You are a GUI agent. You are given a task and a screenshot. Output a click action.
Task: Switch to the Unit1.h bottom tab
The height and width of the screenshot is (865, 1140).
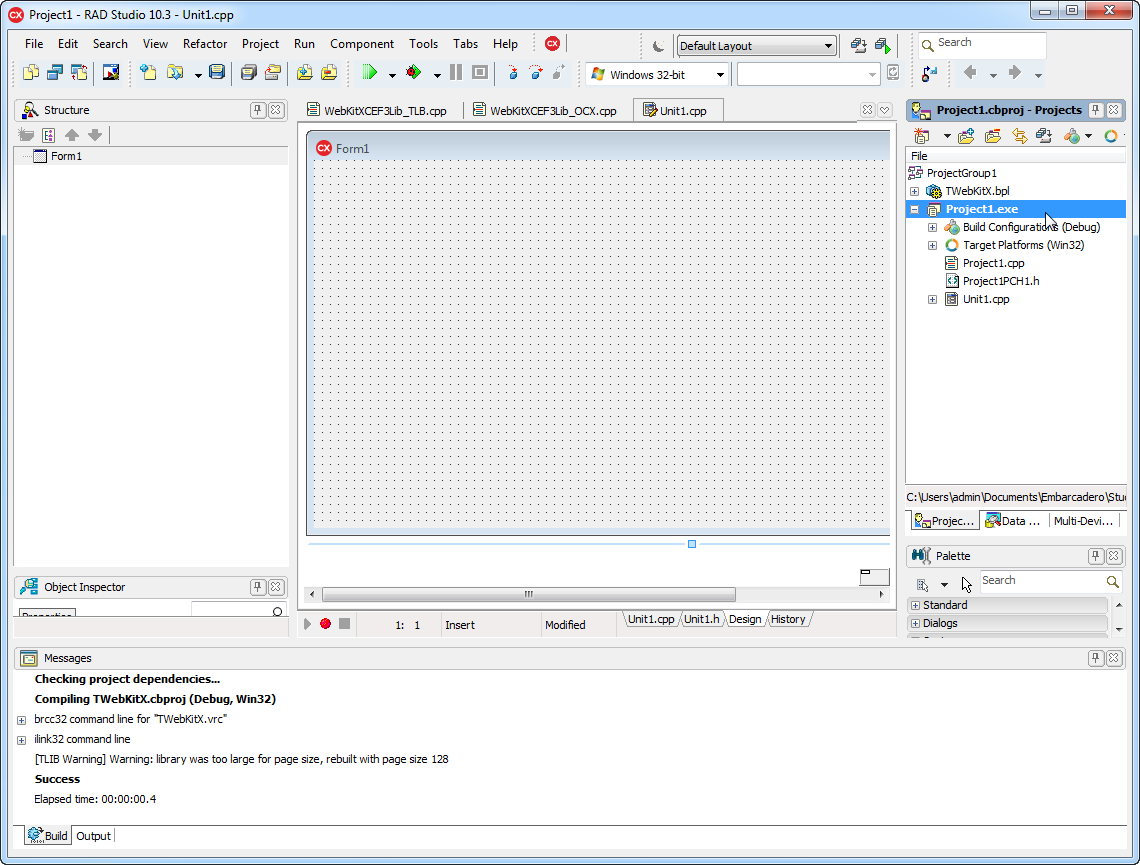click(701, 619)
